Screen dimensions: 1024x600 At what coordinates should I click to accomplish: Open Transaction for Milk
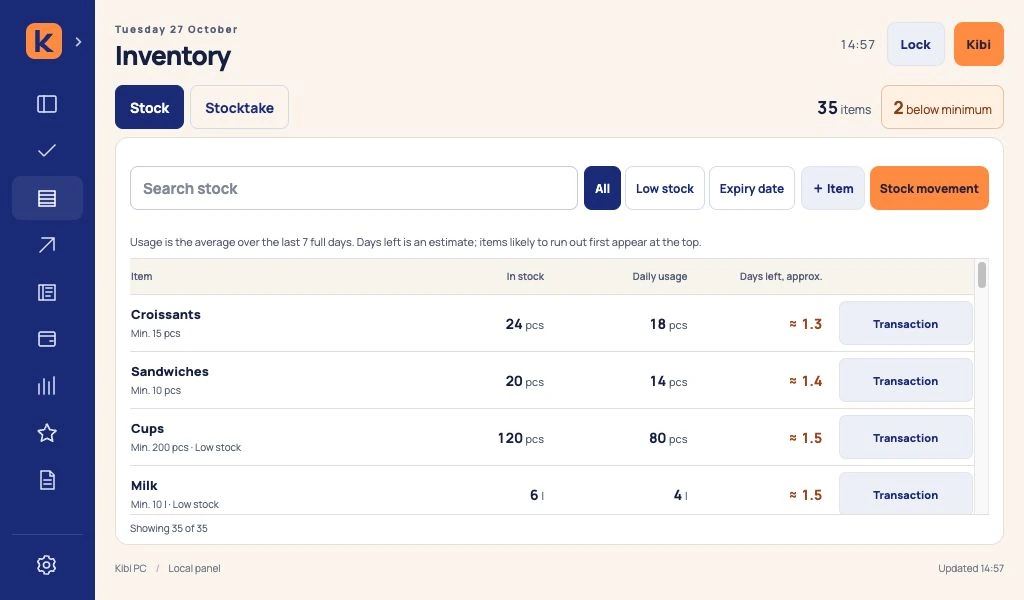[906, 494]
